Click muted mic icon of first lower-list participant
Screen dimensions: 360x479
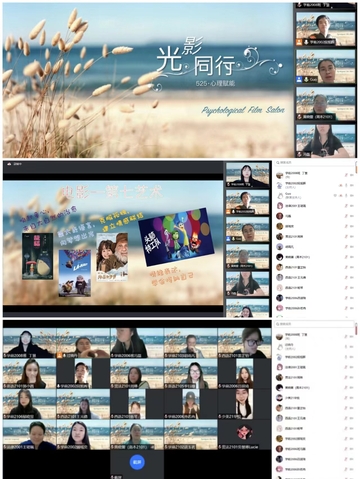[346, 336]
